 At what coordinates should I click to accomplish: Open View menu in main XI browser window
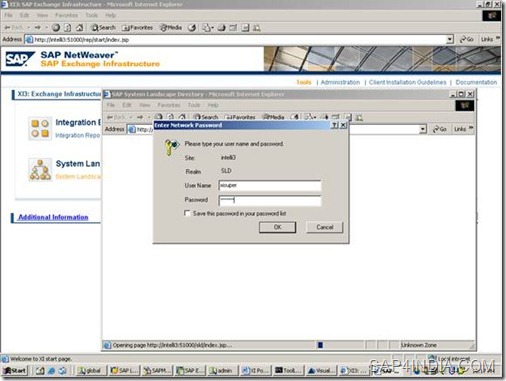(x=42, y=15)
